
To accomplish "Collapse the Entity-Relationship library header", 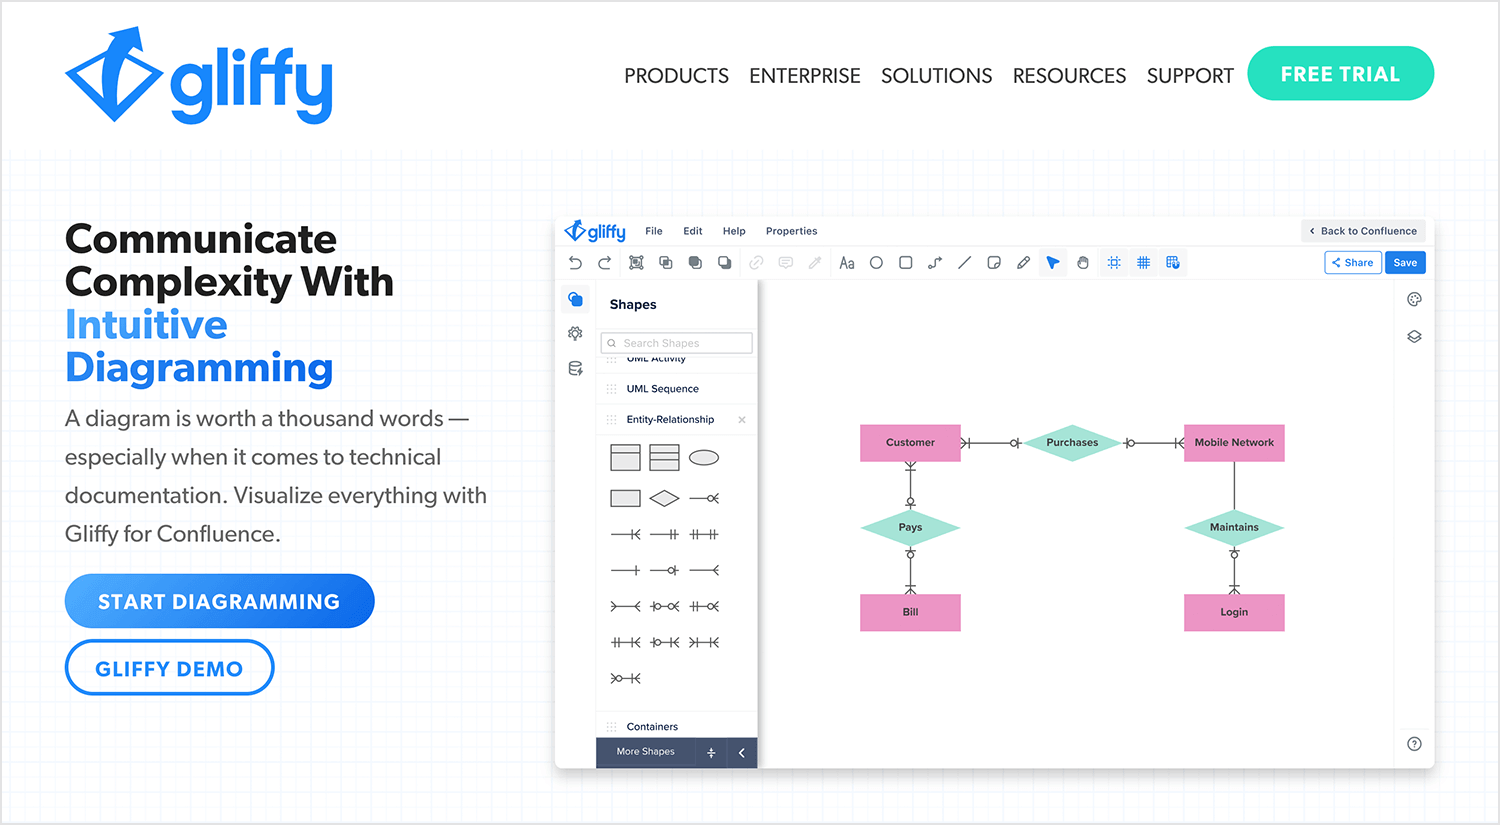I will point(670,420).
